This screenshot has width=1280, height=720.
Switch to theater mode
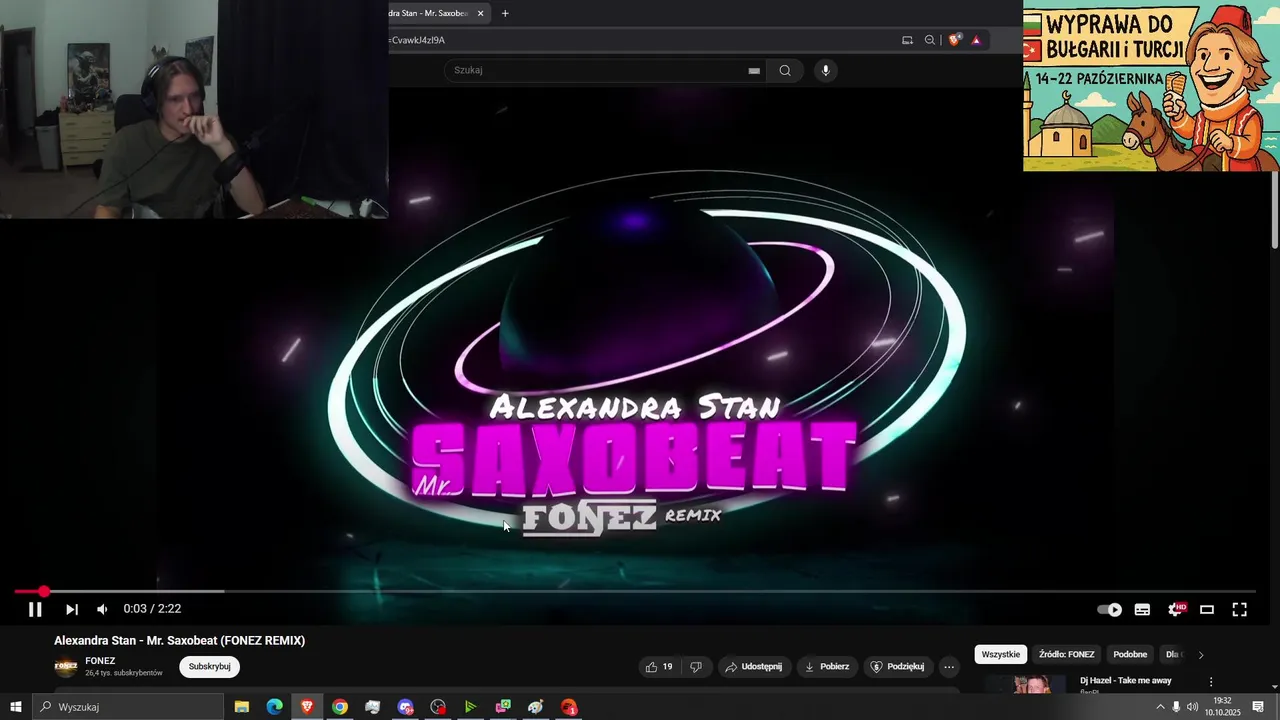tap(1207, 609)
